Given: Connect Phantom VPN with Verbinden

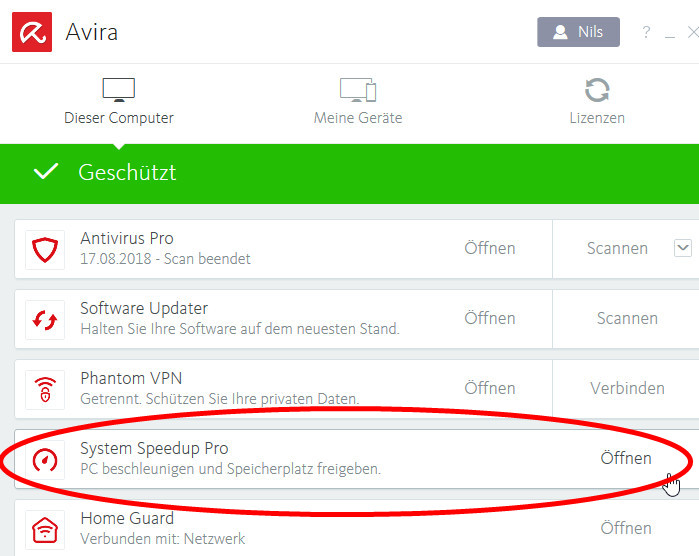Looking at the screenshot, I should click(627, 388).
